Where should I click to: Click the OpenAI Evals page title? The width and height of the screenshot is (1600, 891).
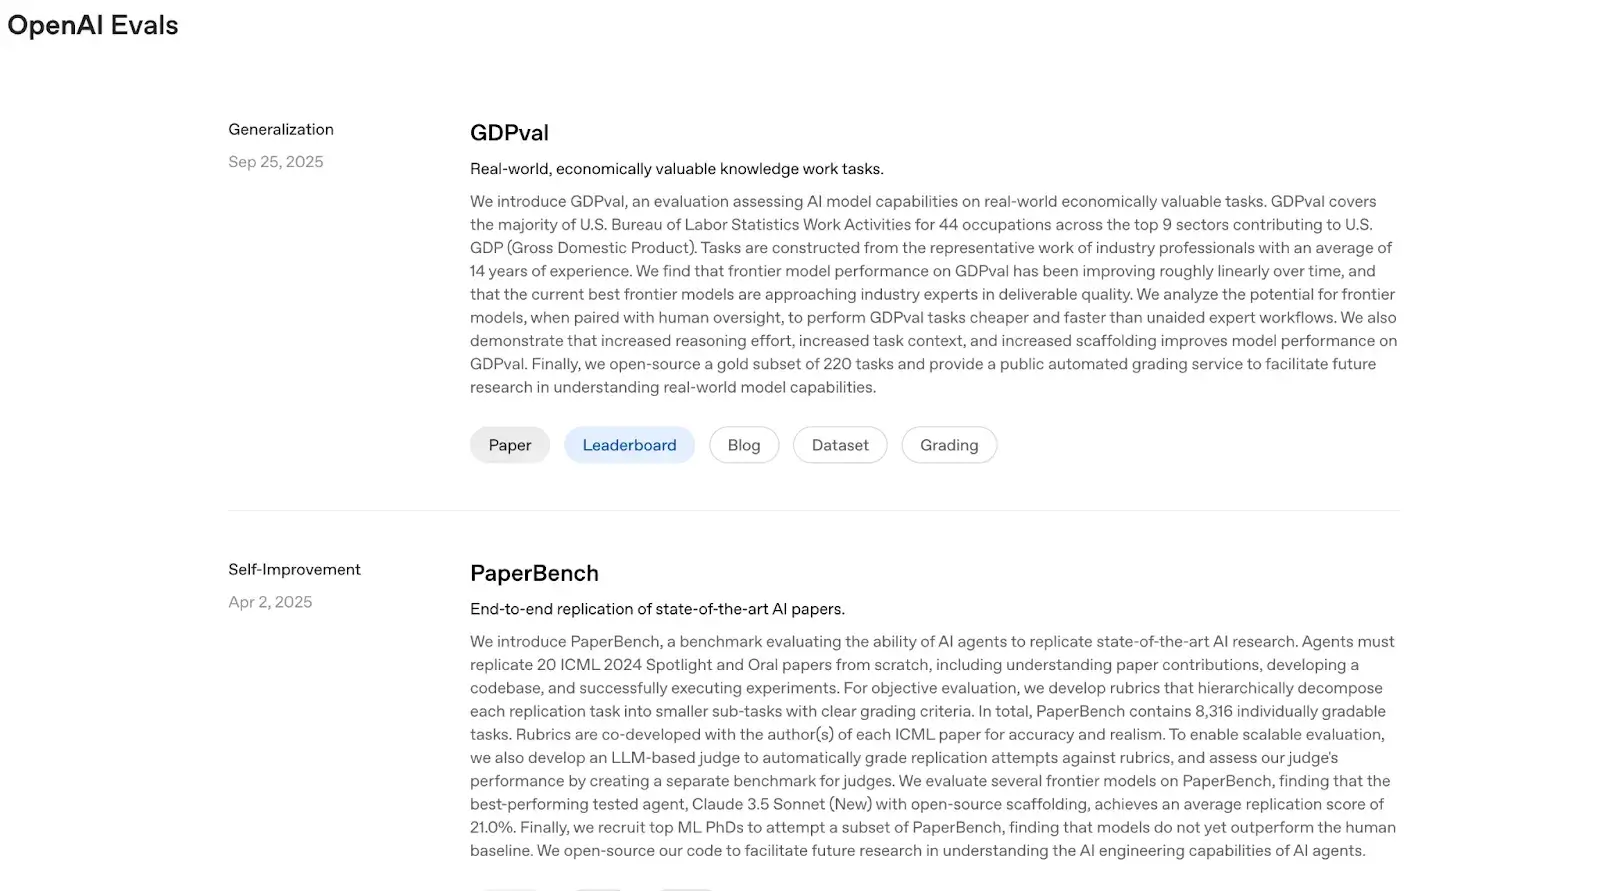tap(93, 25)
